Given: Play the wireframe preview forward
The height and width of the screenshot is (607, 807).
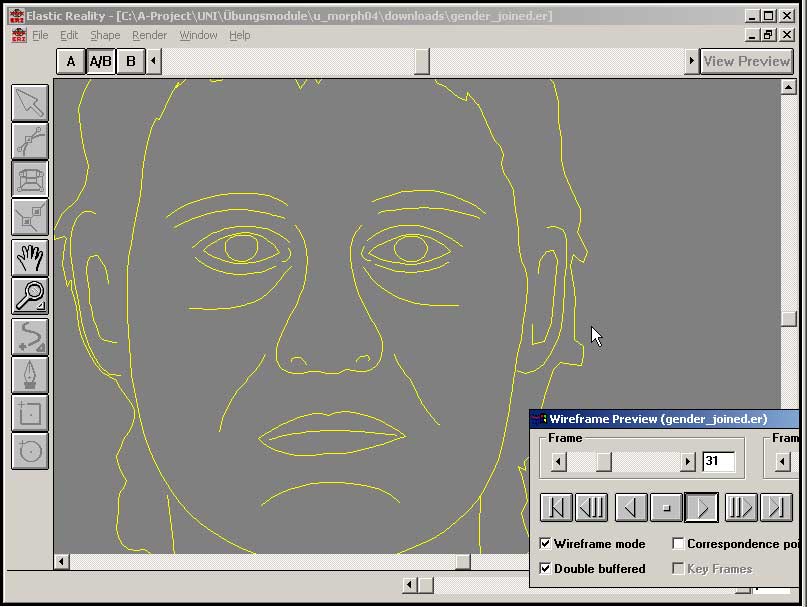Looking at the screenshot, I should click(701, 508).
